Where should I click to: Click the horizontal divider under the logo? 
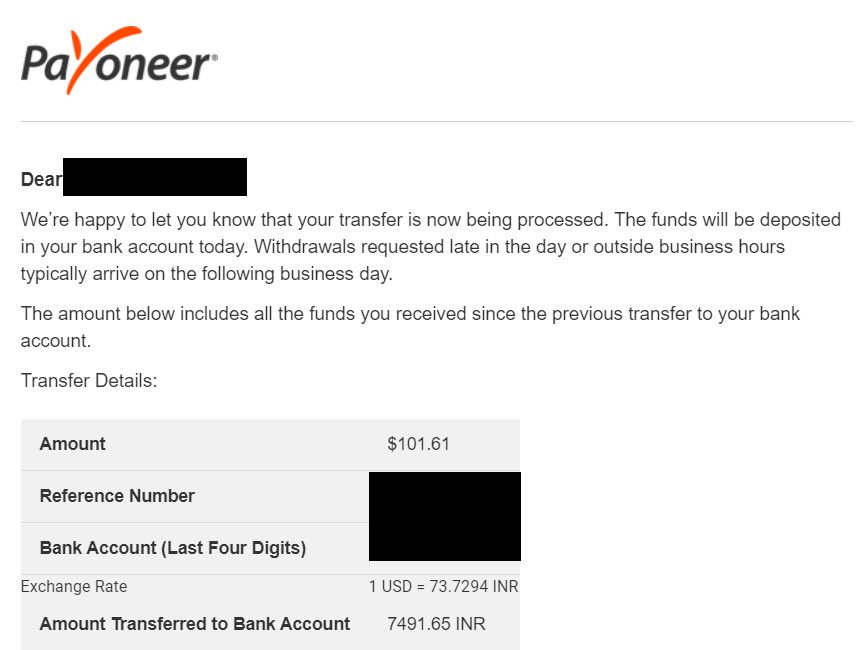click(437, 121)
